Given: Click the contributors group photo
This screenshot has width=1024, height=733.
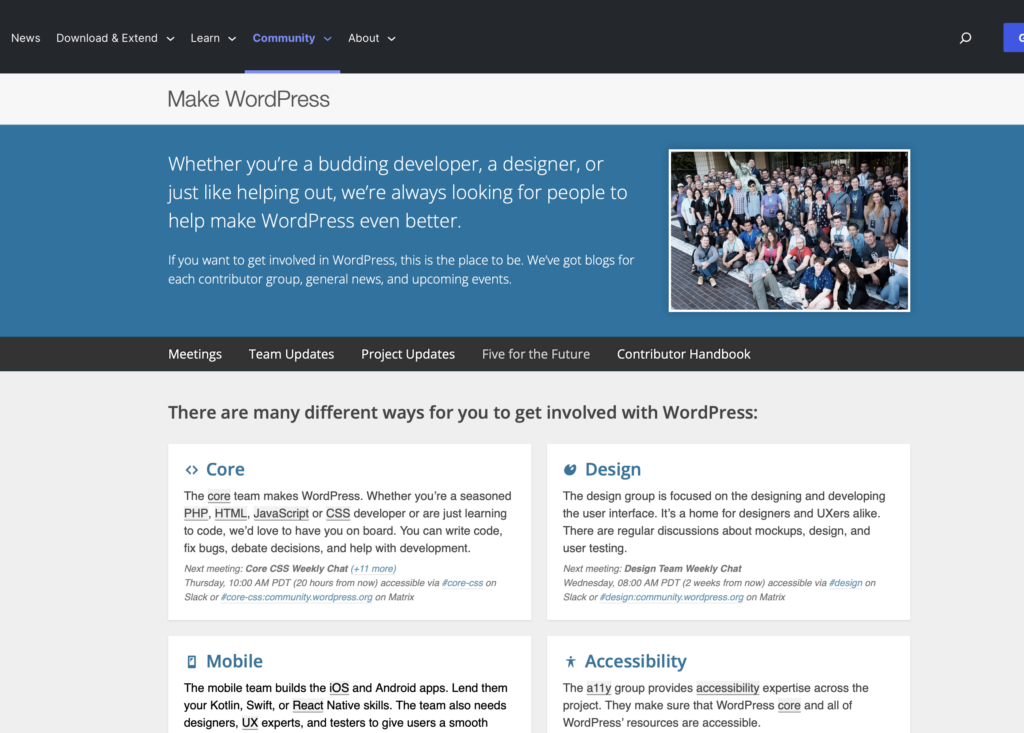Looking at the screenshot, I should (x=789, y=231).
